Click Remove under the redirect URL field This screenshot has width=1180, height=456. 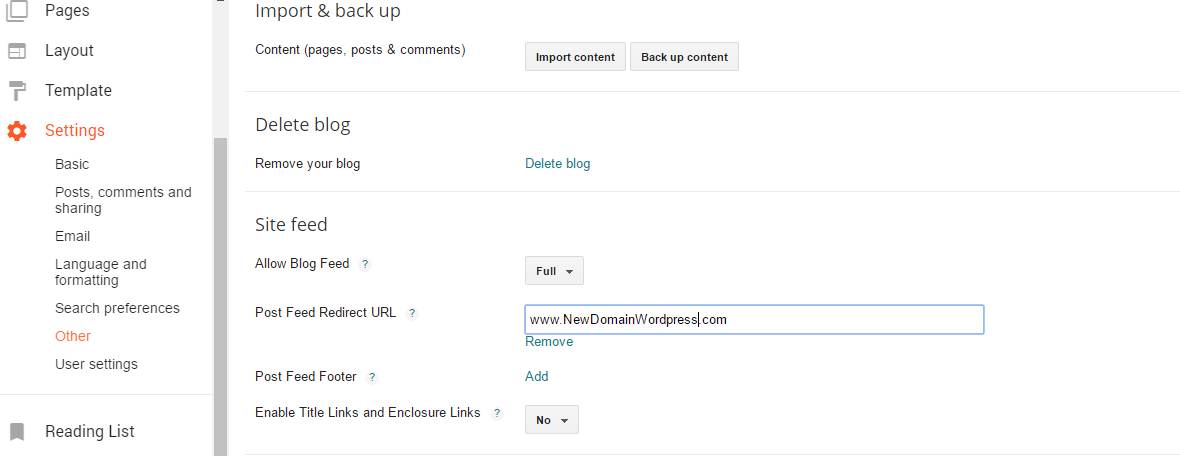549,342
